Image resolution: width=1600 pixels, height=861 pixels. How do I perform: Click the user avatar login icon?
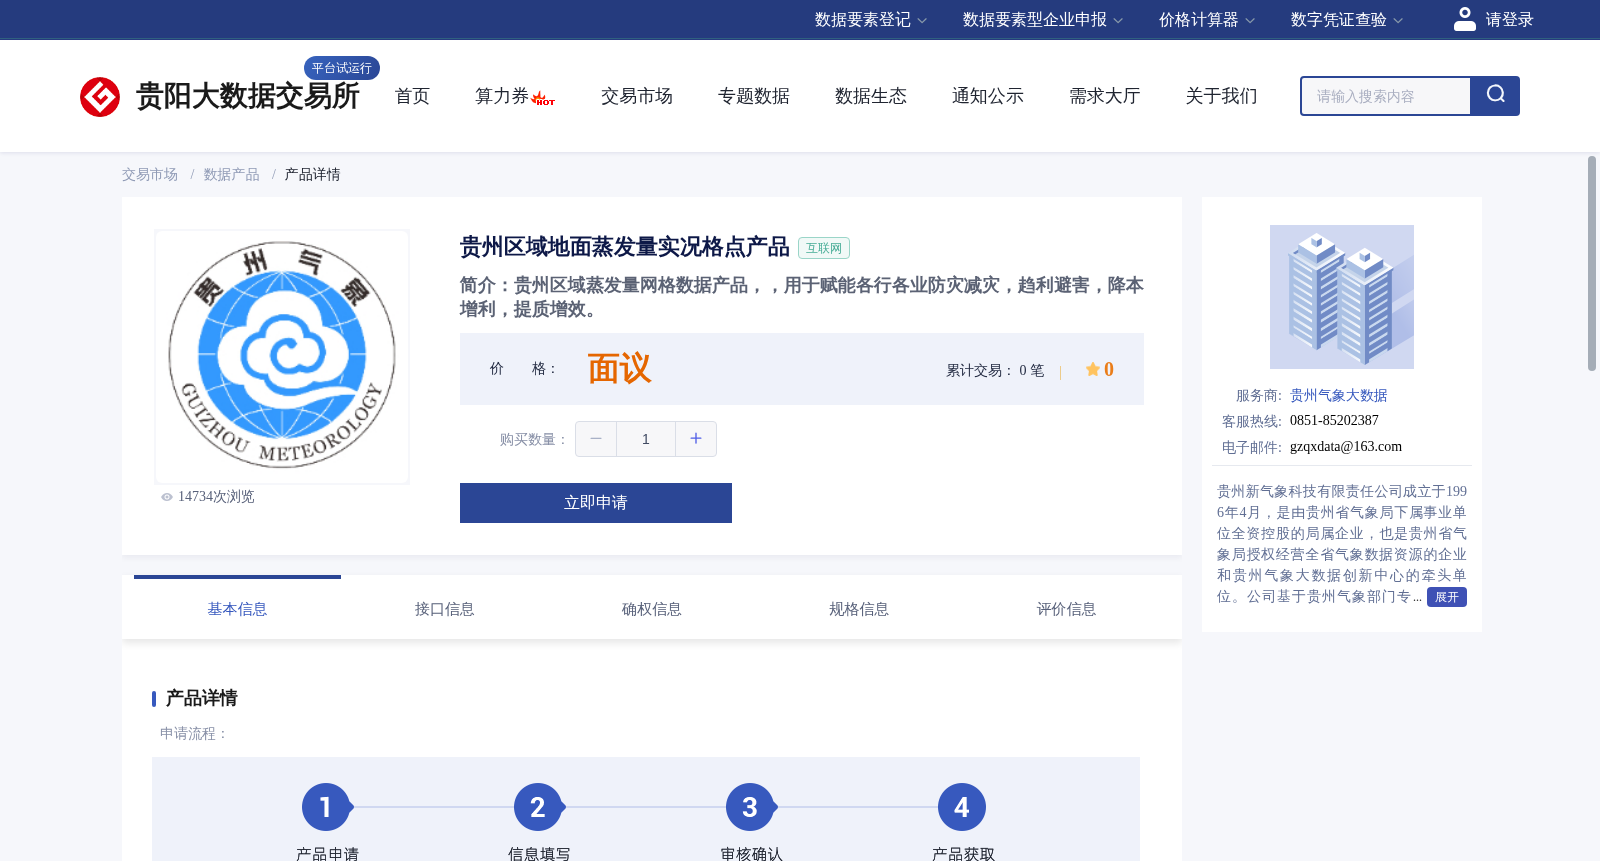point(1465,19)
